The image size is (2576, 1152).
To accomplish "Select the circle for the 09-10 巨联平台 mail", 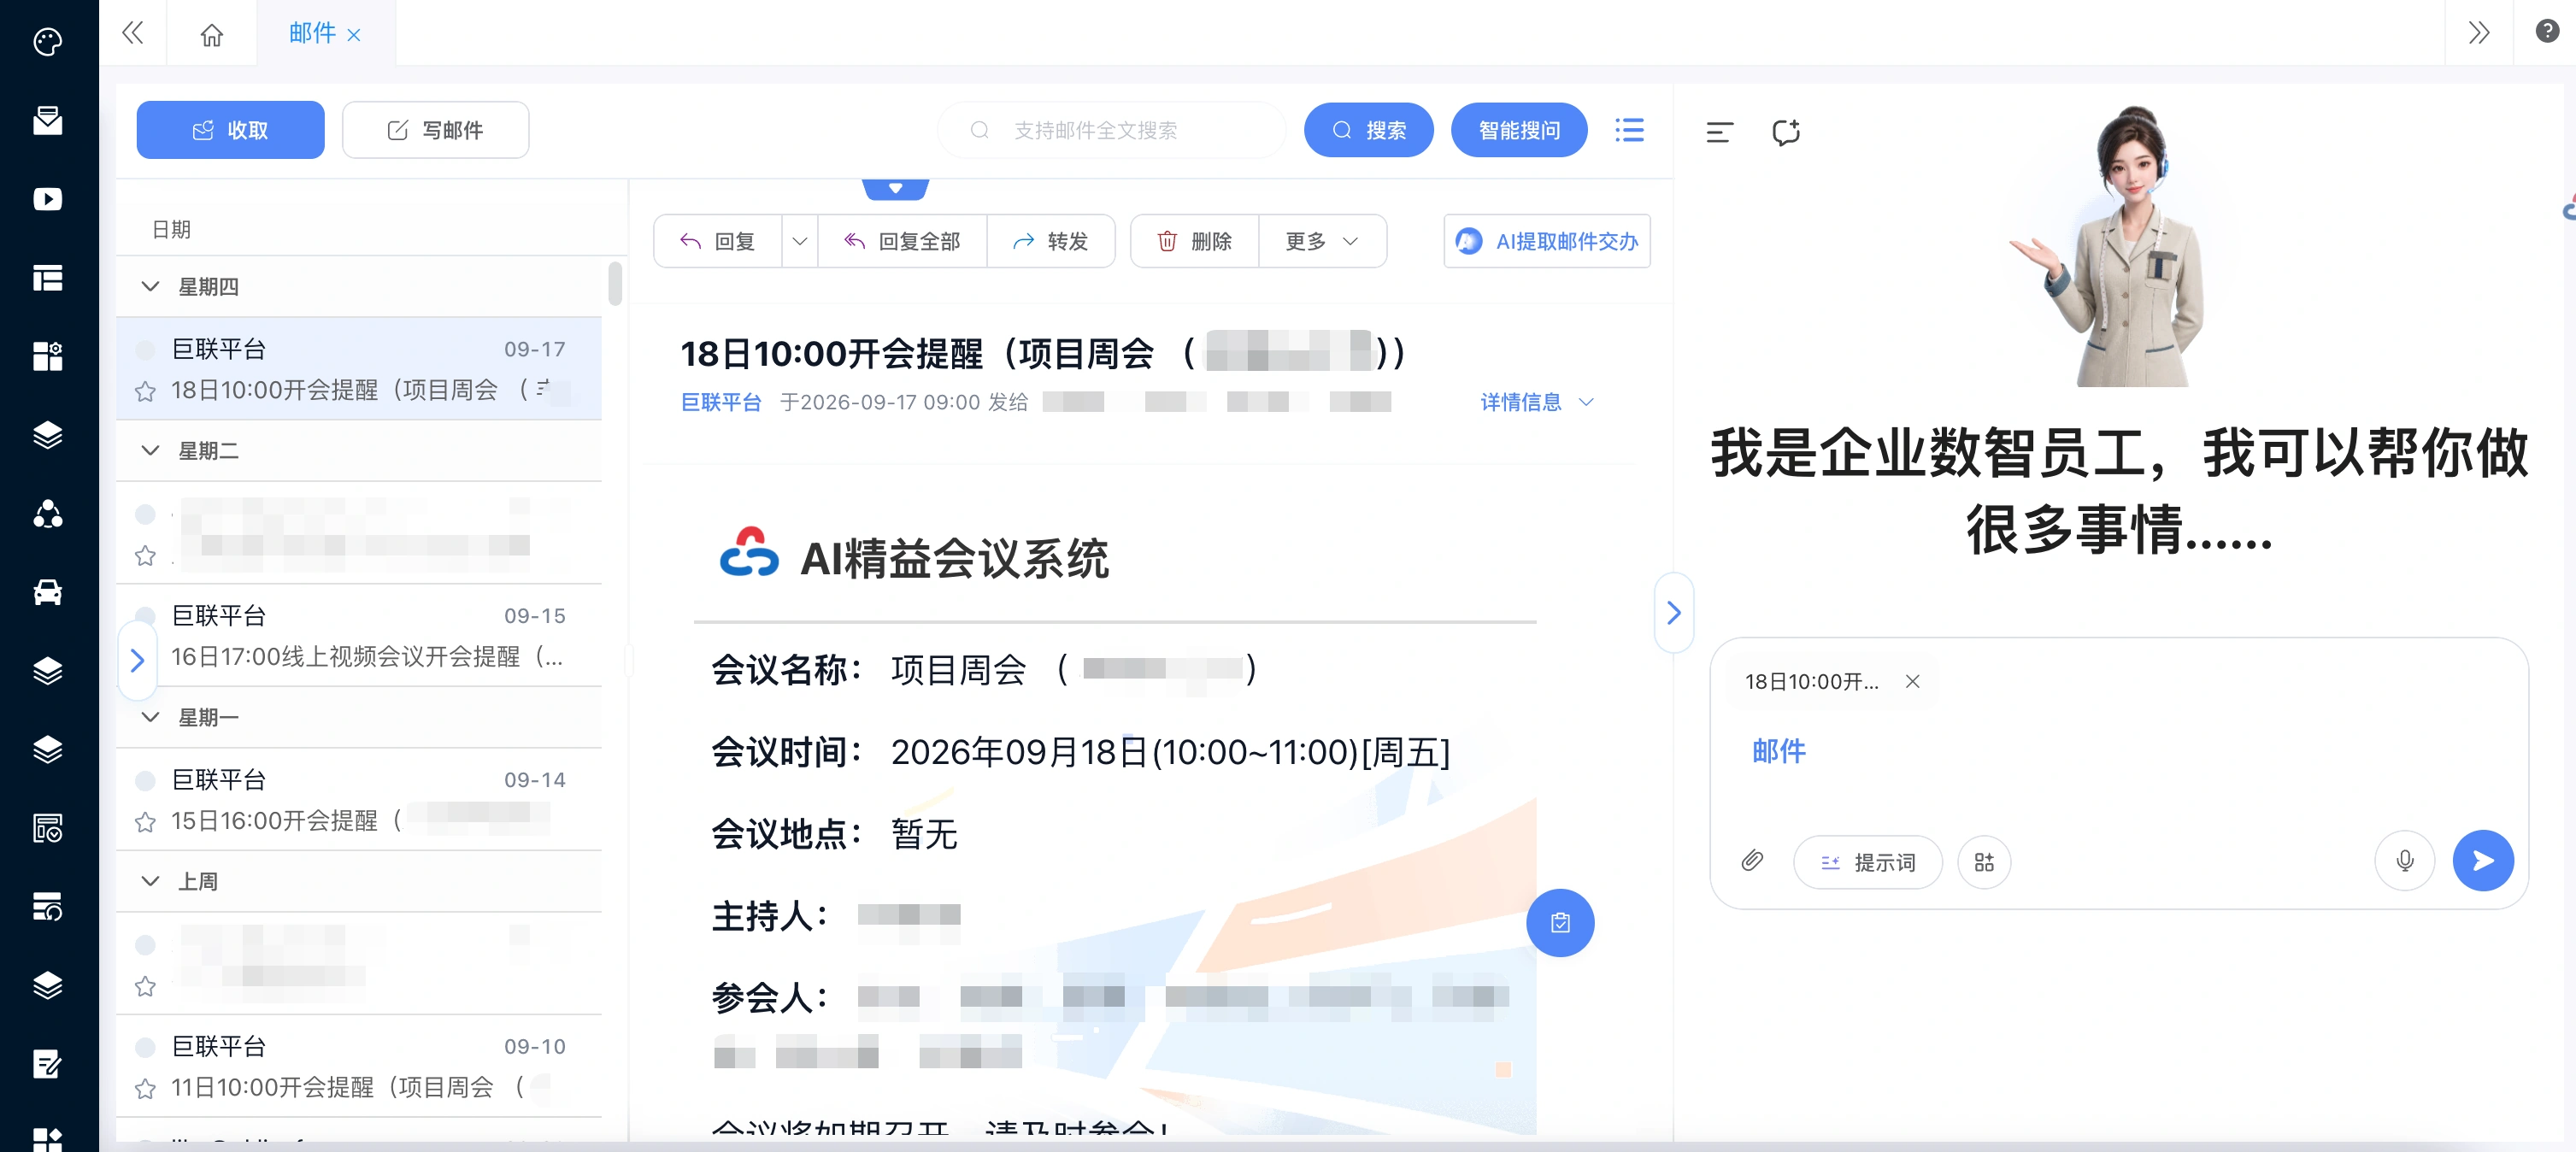I will [x=145, y=1047].
